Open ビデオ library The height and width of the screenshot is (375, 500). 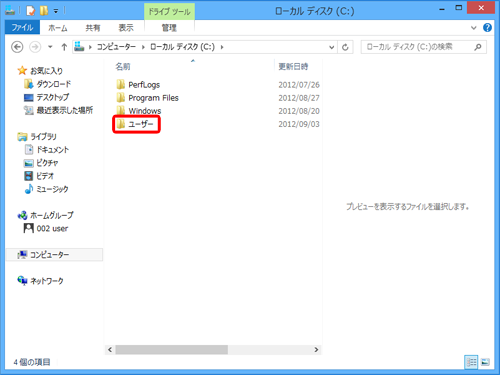[x=39, y=176]
